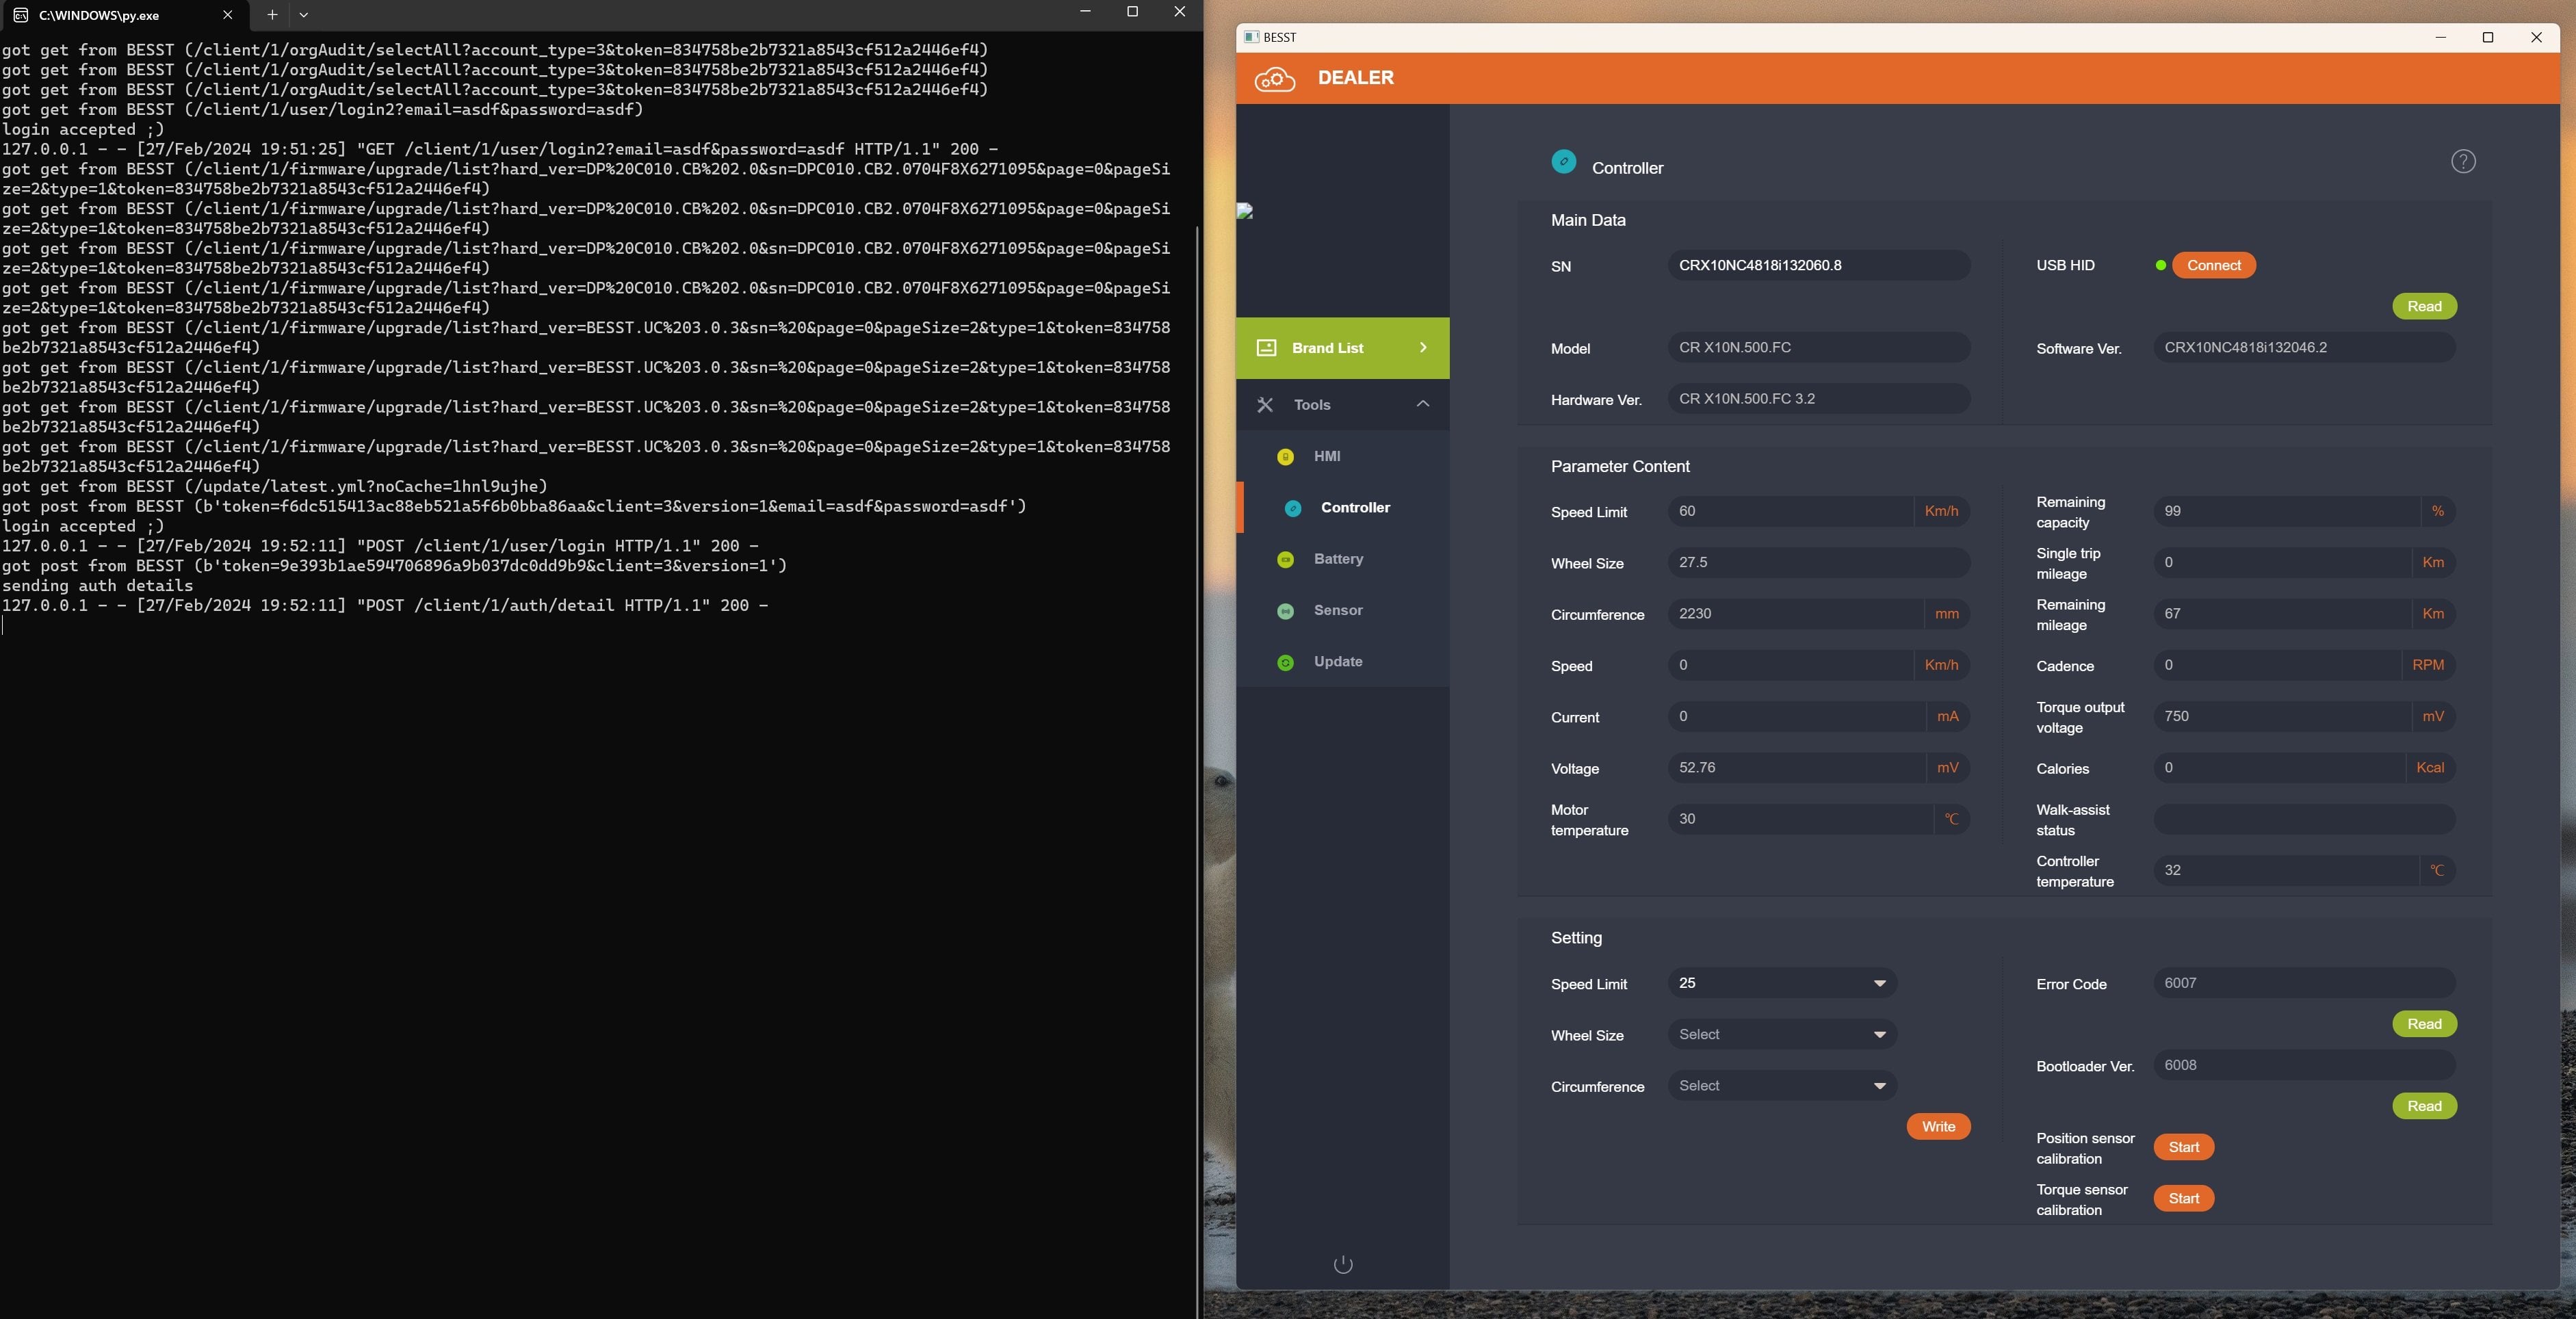This screenshot has width=2576, height=1319.
Task: Click the BESST window title icon
Action: [1251, 37]
